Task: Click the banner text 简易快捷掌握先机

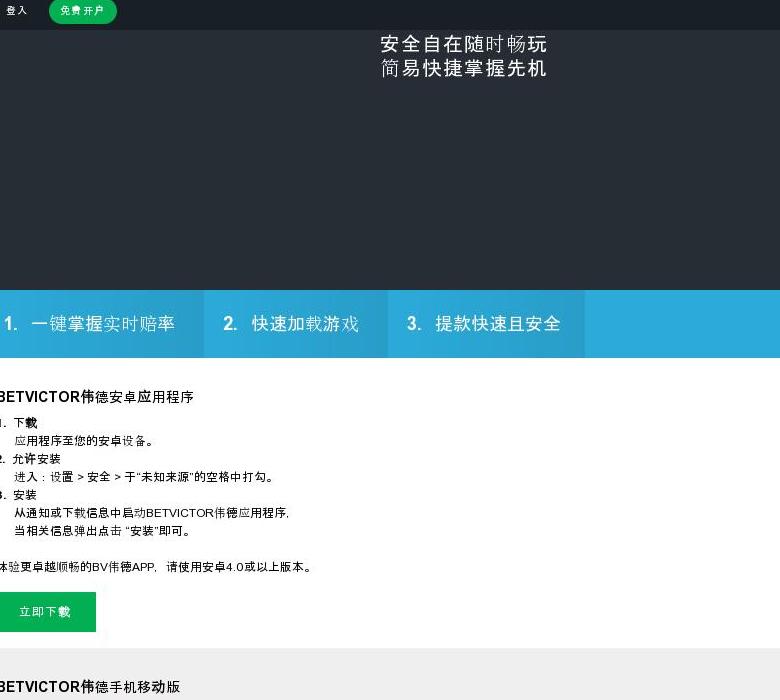Action: pos(464,68)
